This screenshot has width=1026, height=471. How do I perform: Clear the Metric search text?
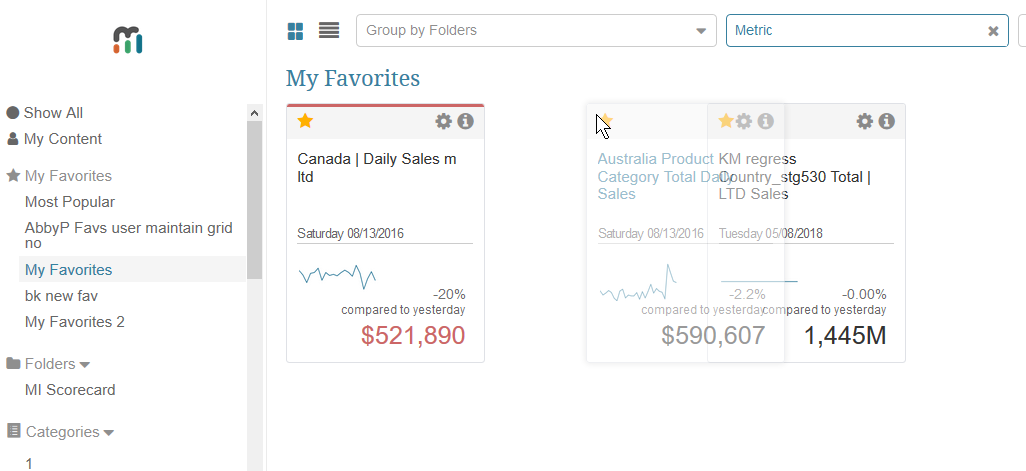coord(993,31)
